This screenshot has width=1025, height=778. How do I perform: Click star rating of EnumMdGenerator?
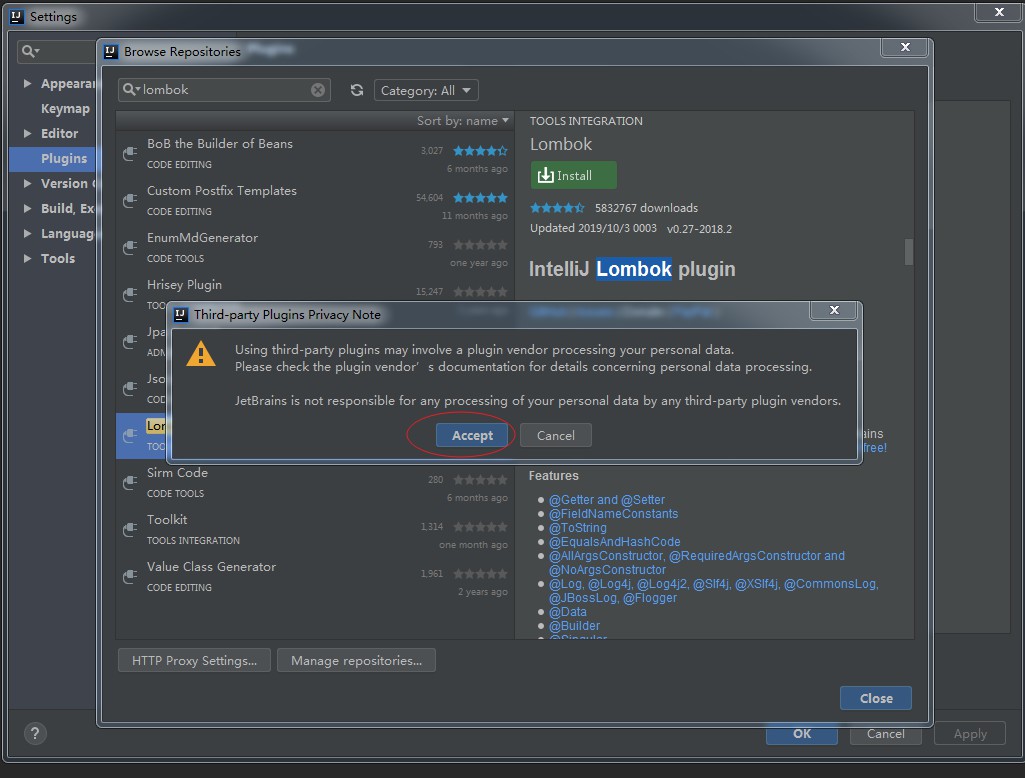coord(480,245)
